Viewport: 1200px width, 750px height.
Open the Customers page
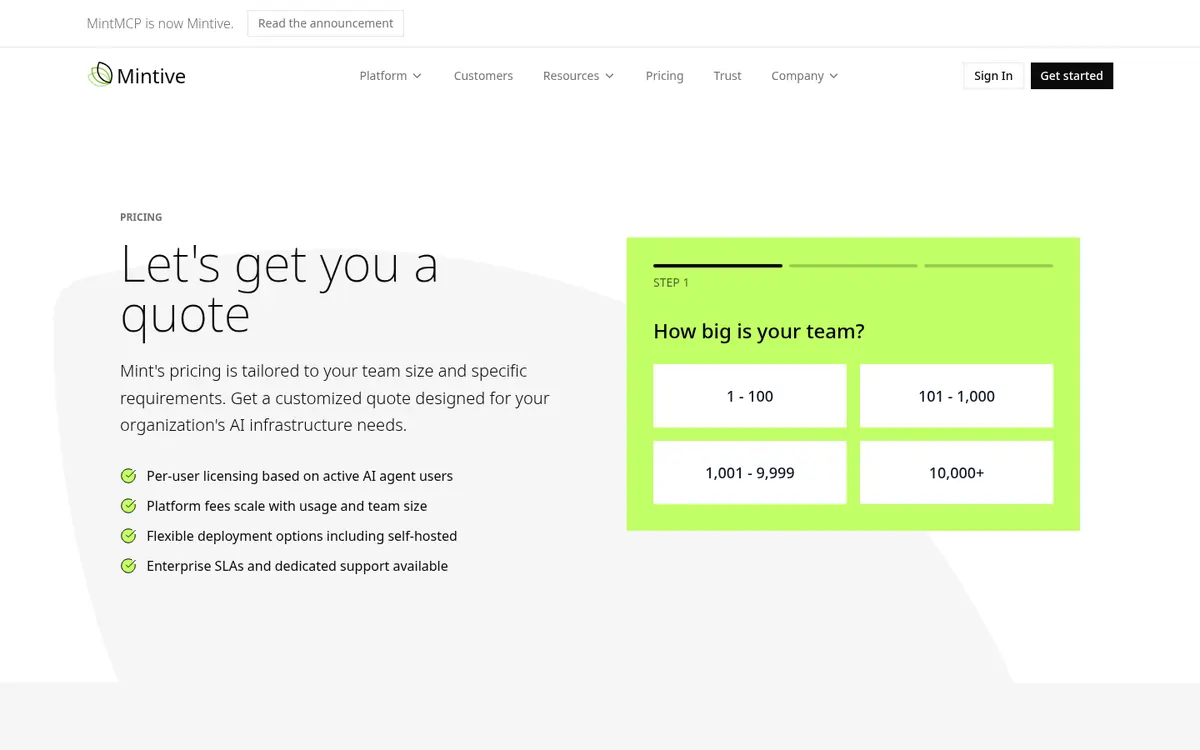483,76
